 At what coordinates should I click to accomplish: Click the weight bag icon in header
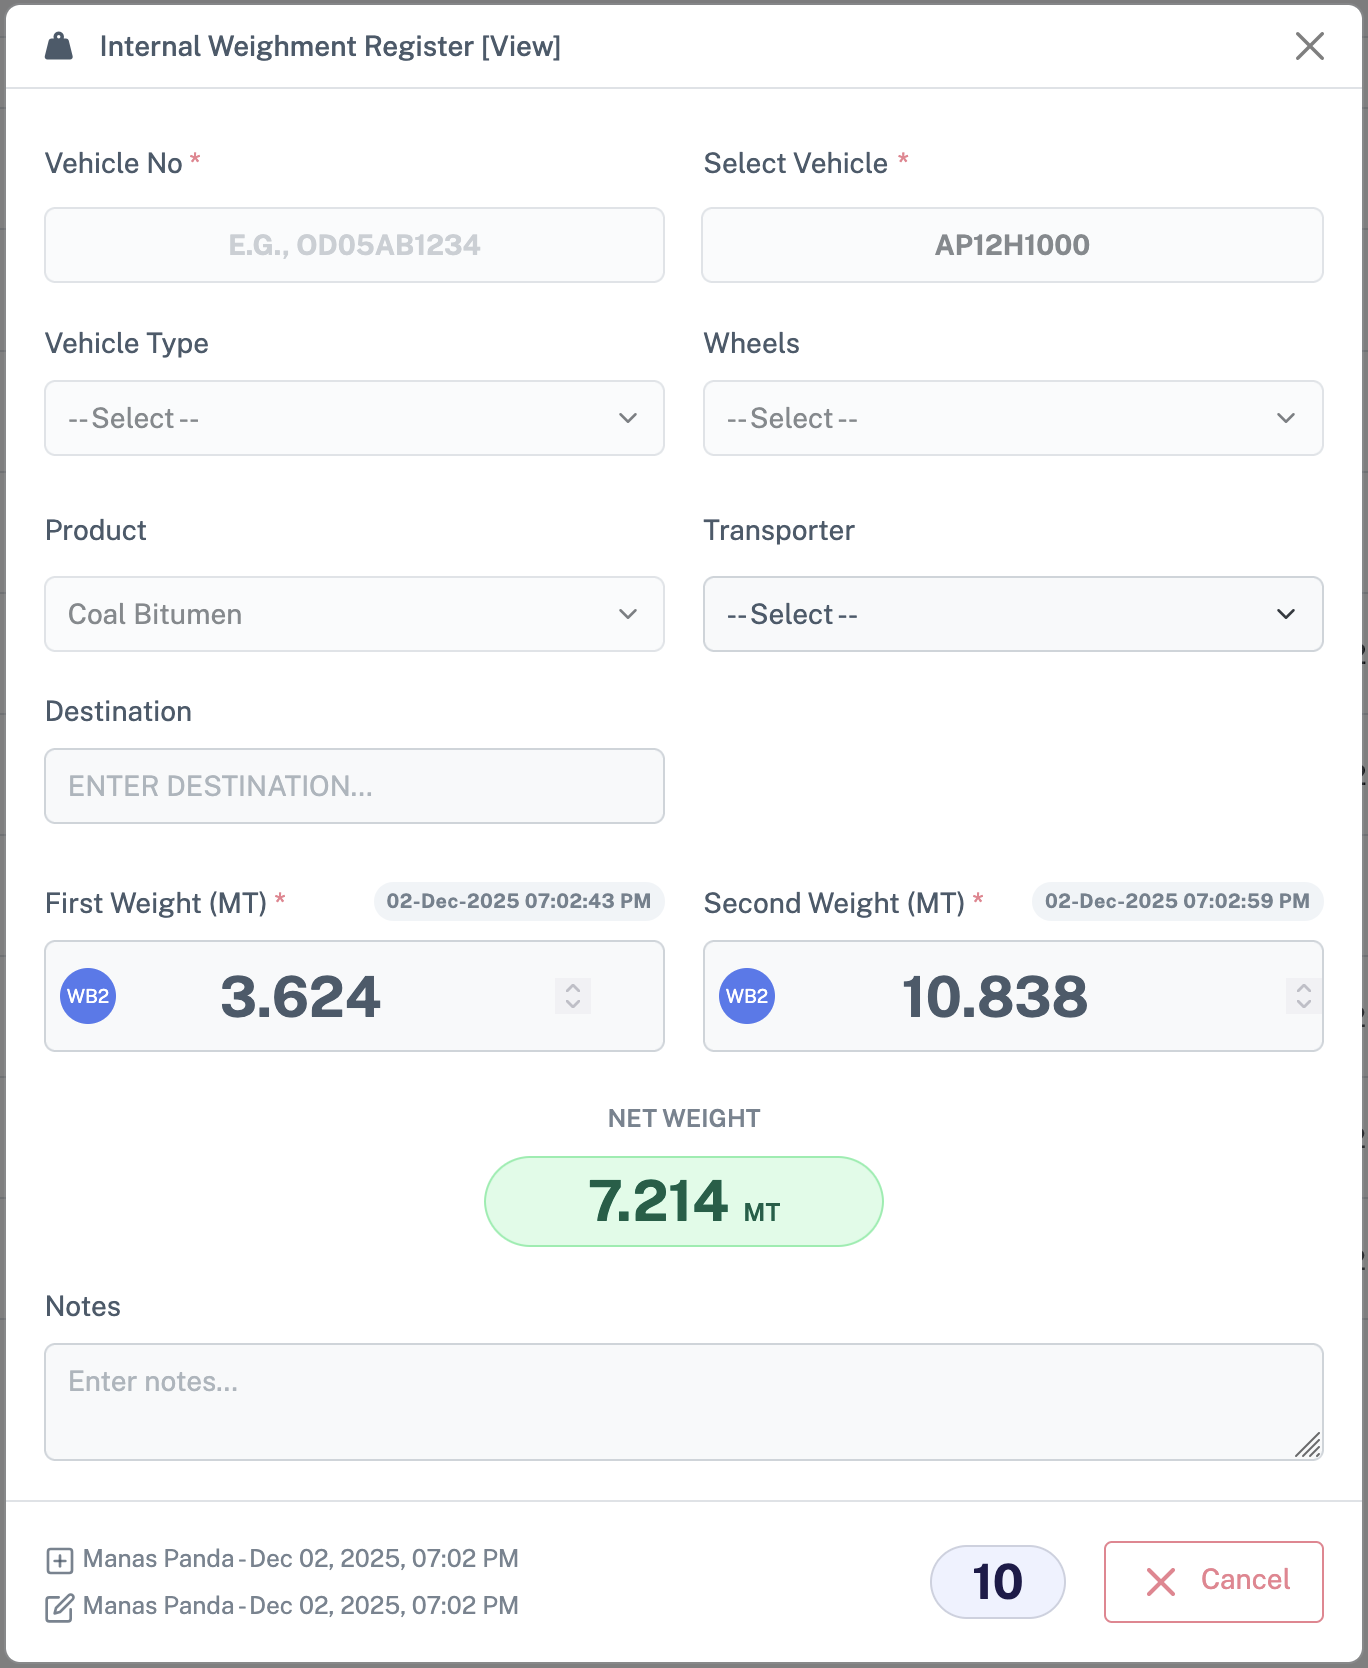click(x=59, y=46)
